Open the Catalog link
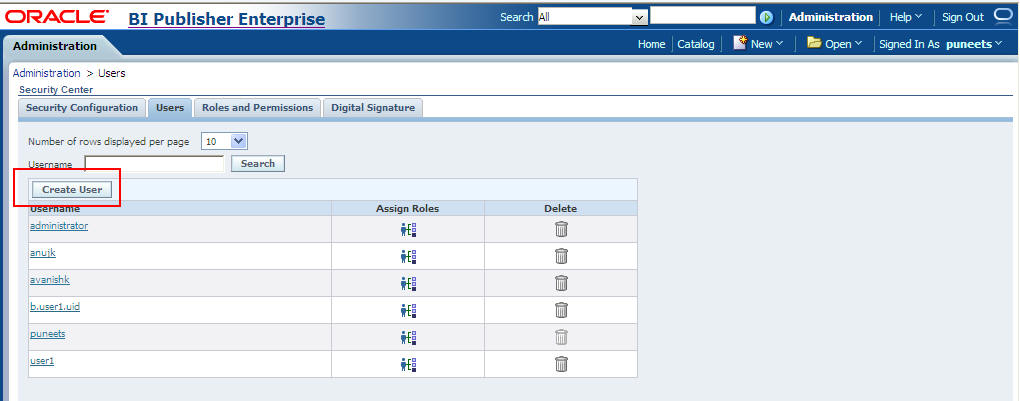This screenshot has height=401, width=1020. click(695, 44)
